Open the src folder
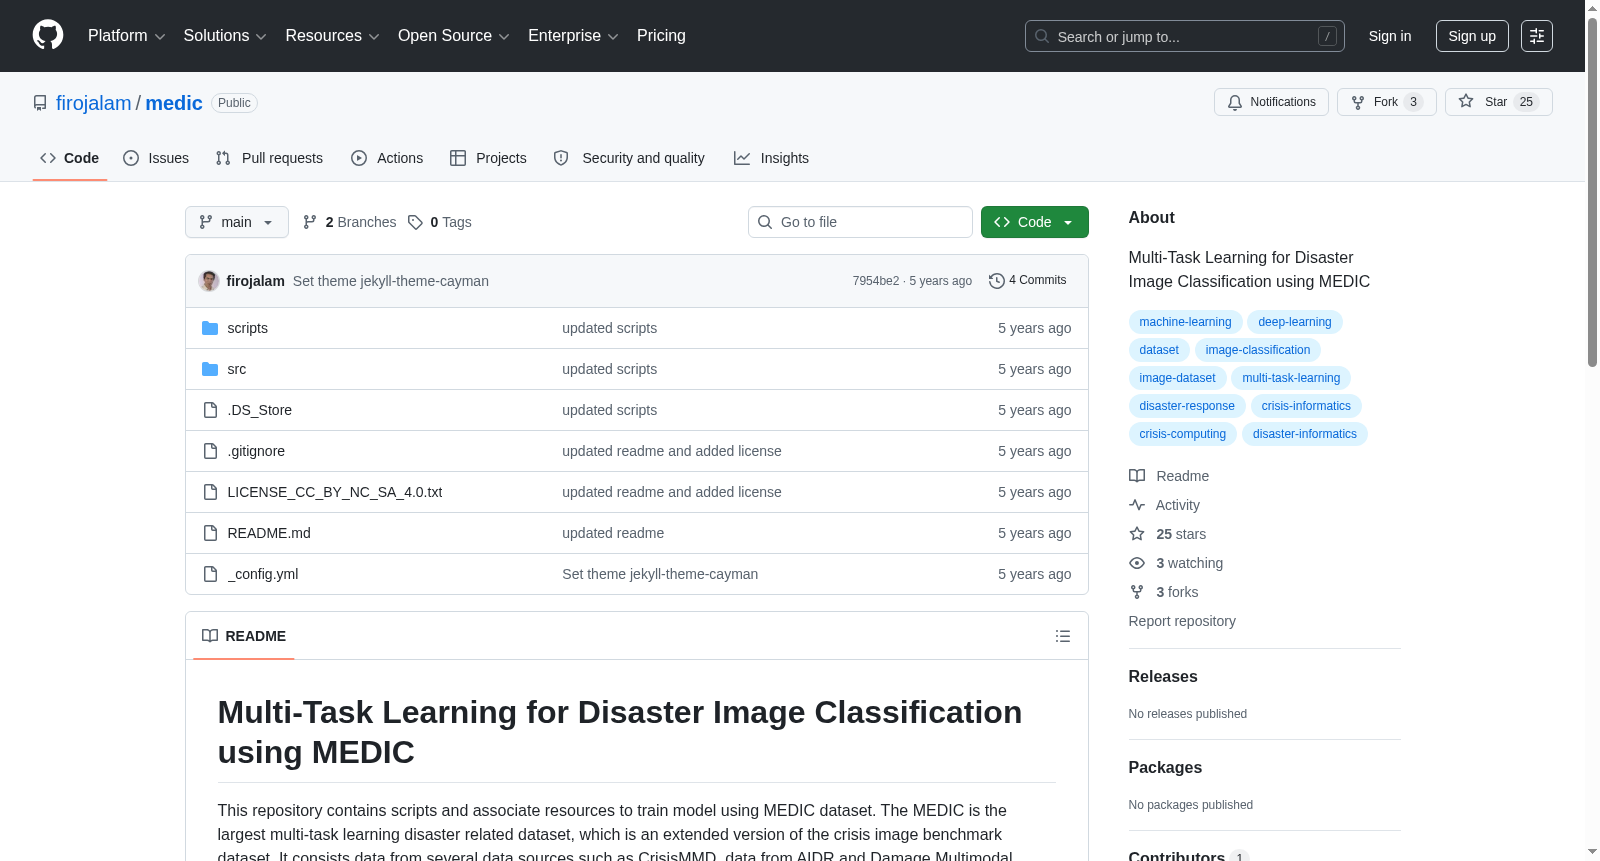This screenshot has height=861, width=1600. click(x=236, y=369)
